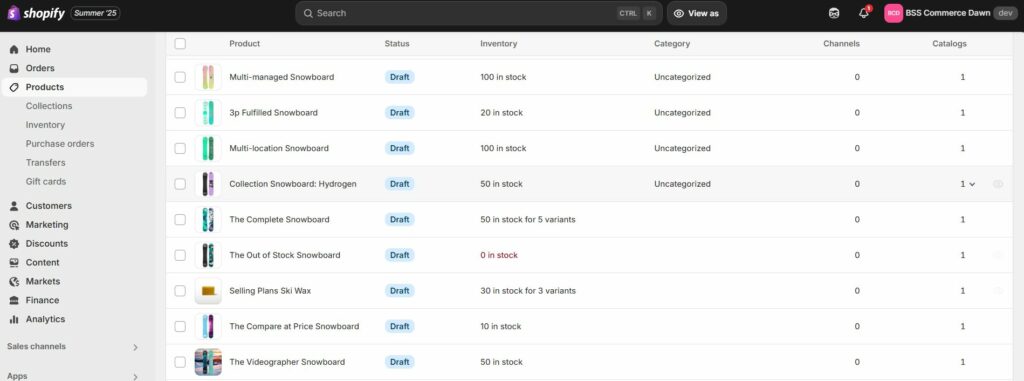Open Inventory submenu item
This screenshot has height=381, width=1024.
[x=45, y=125]
